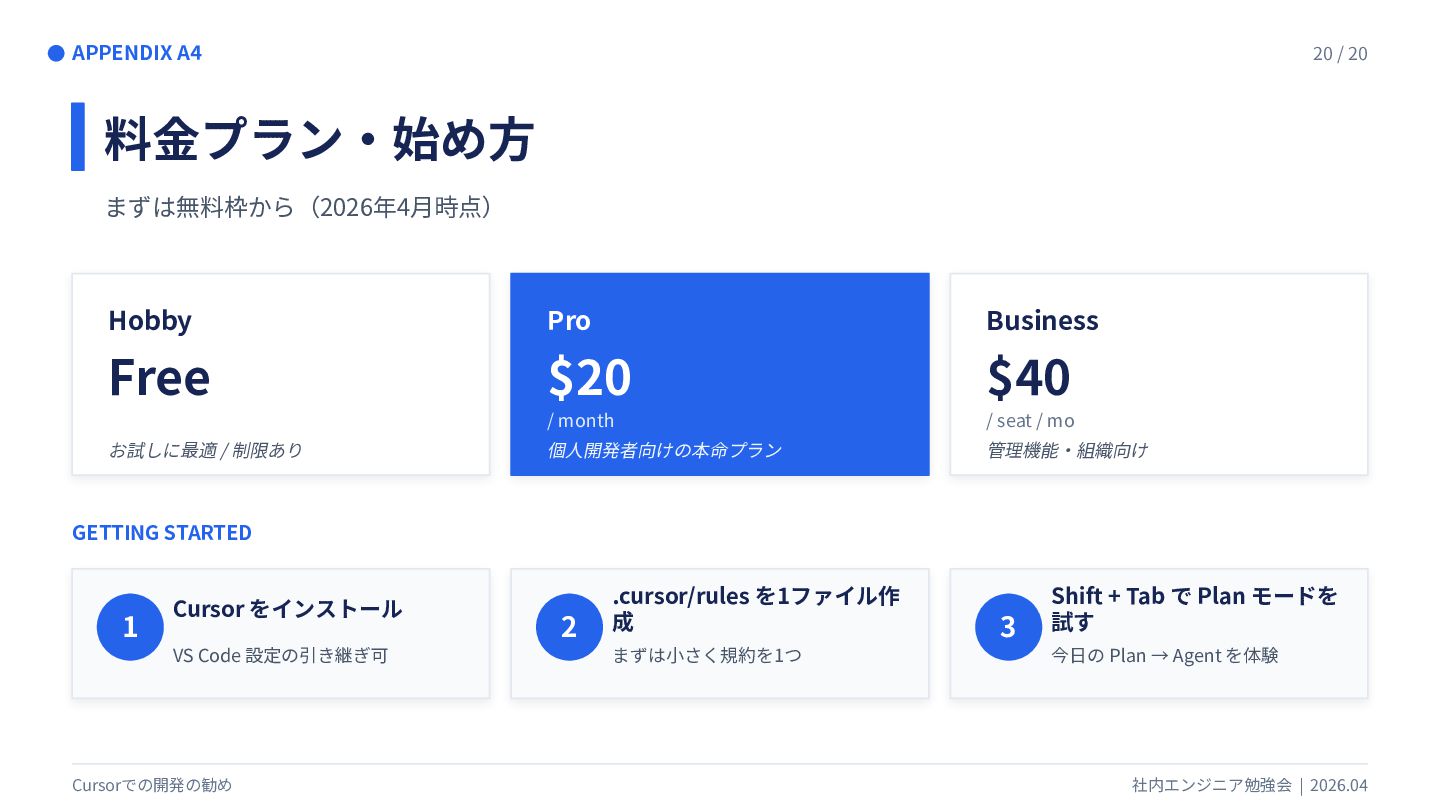Viewport: 1440px width, 810px height.
Task: Click the VS Code 設定の引き継ぎ可 text
Action: (280, 656)
